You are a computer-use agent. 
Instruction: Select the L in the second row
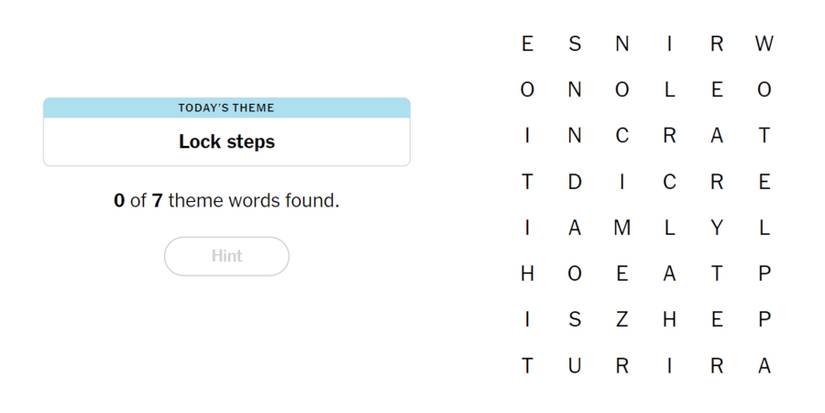[x=669, y=90]
